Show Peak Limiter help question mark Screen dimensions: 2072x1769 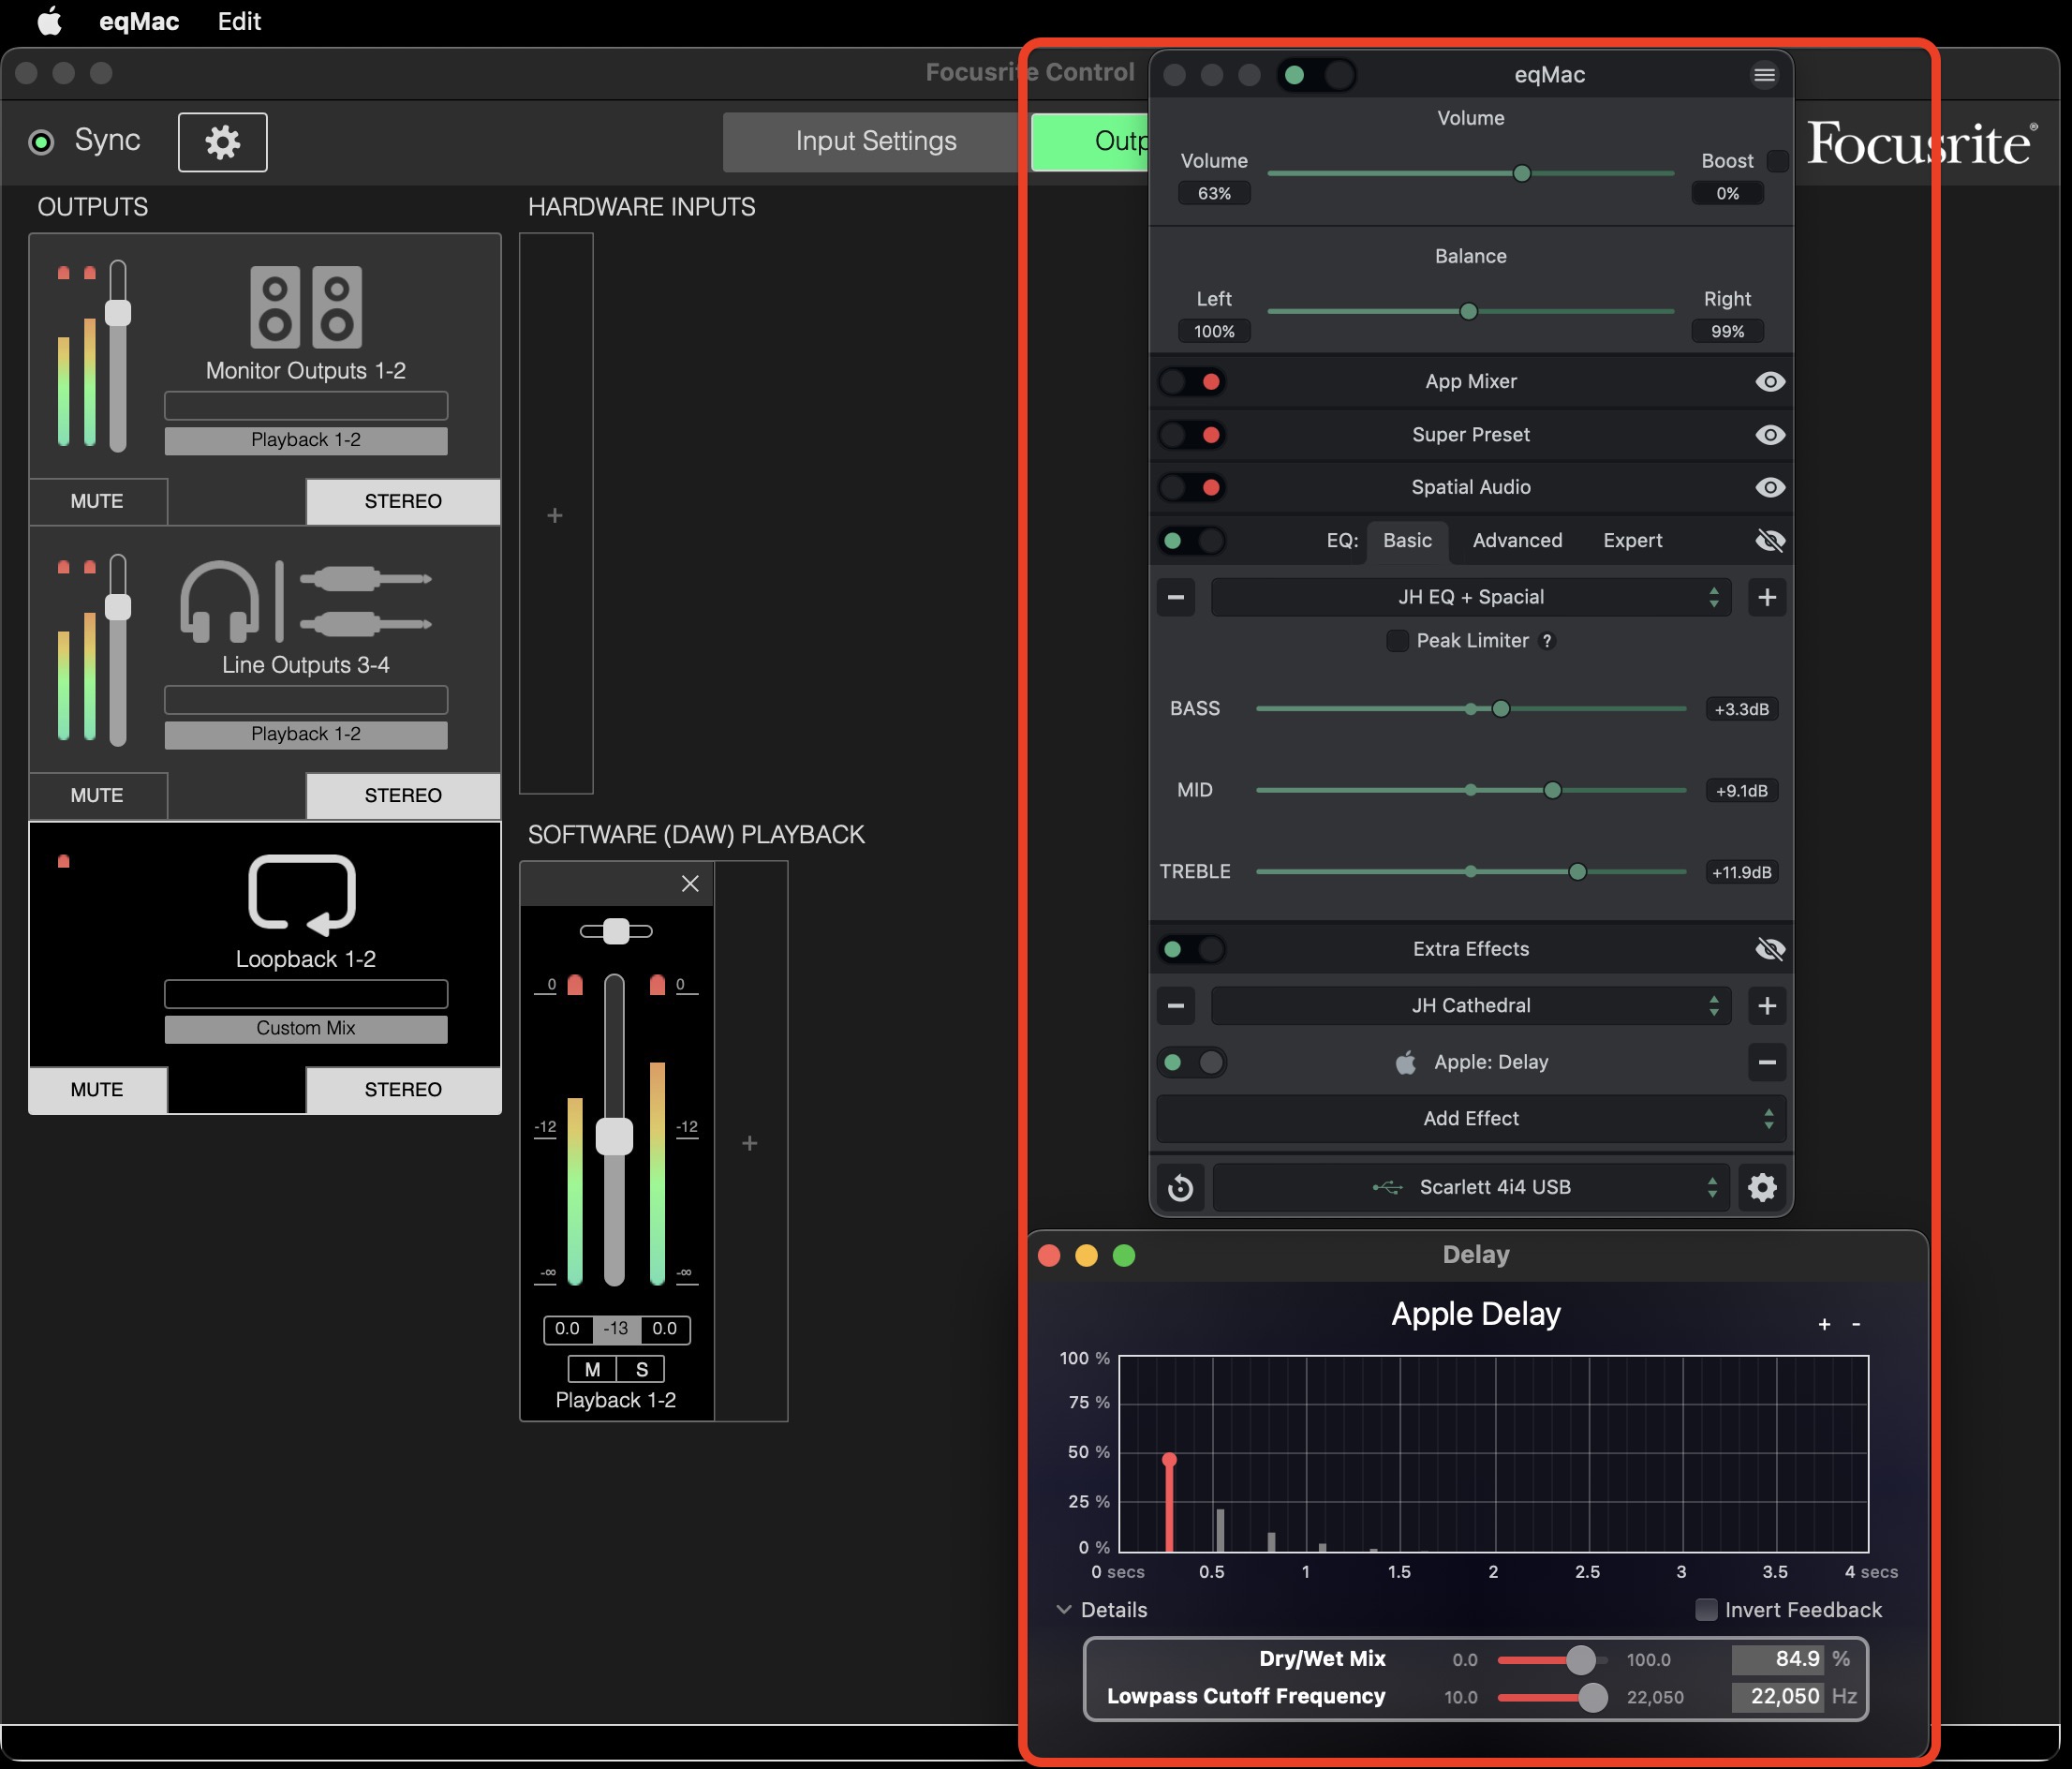[x=1547, y=641]
